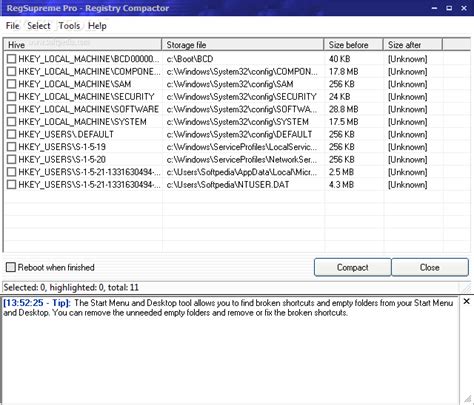Sort by the Hive column header
Screen dimensions: 474x405
tap(82, 45)
